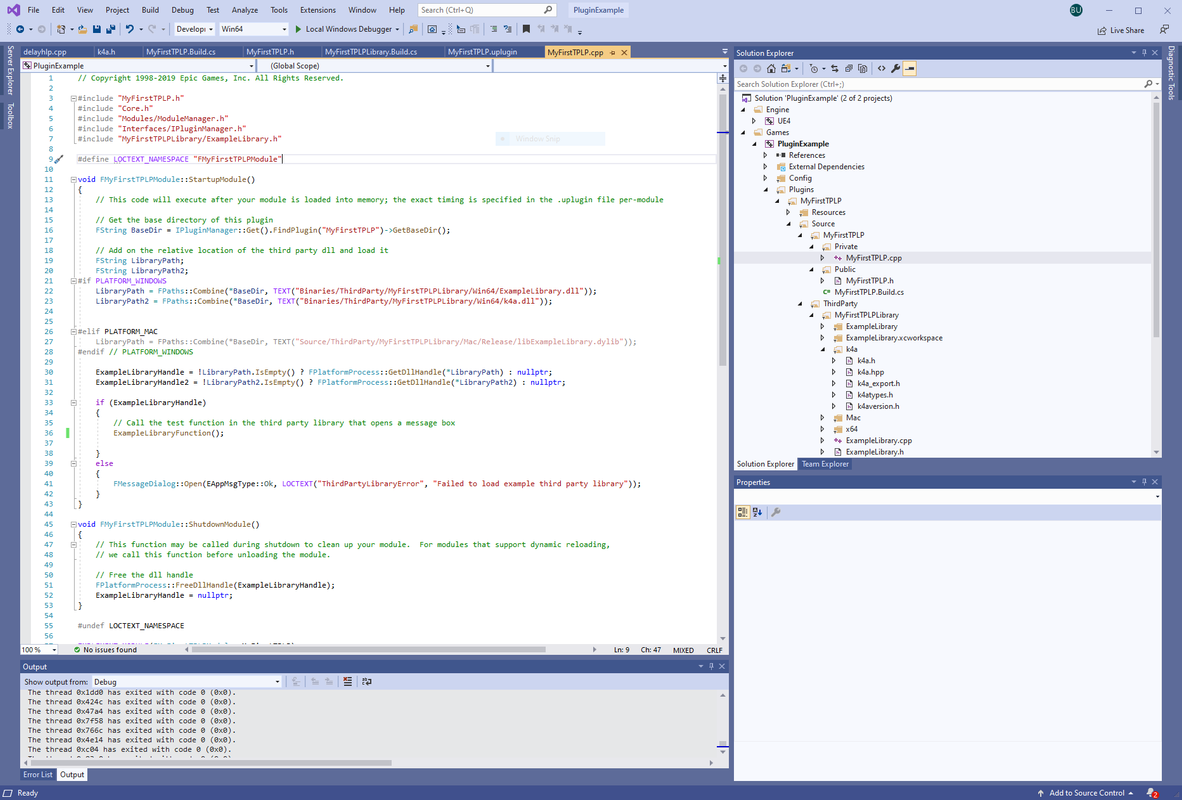Select MyFirstTPLP.Build.cs in Solution Explorer
1182x800 pixels.
(x=869, y=292)
